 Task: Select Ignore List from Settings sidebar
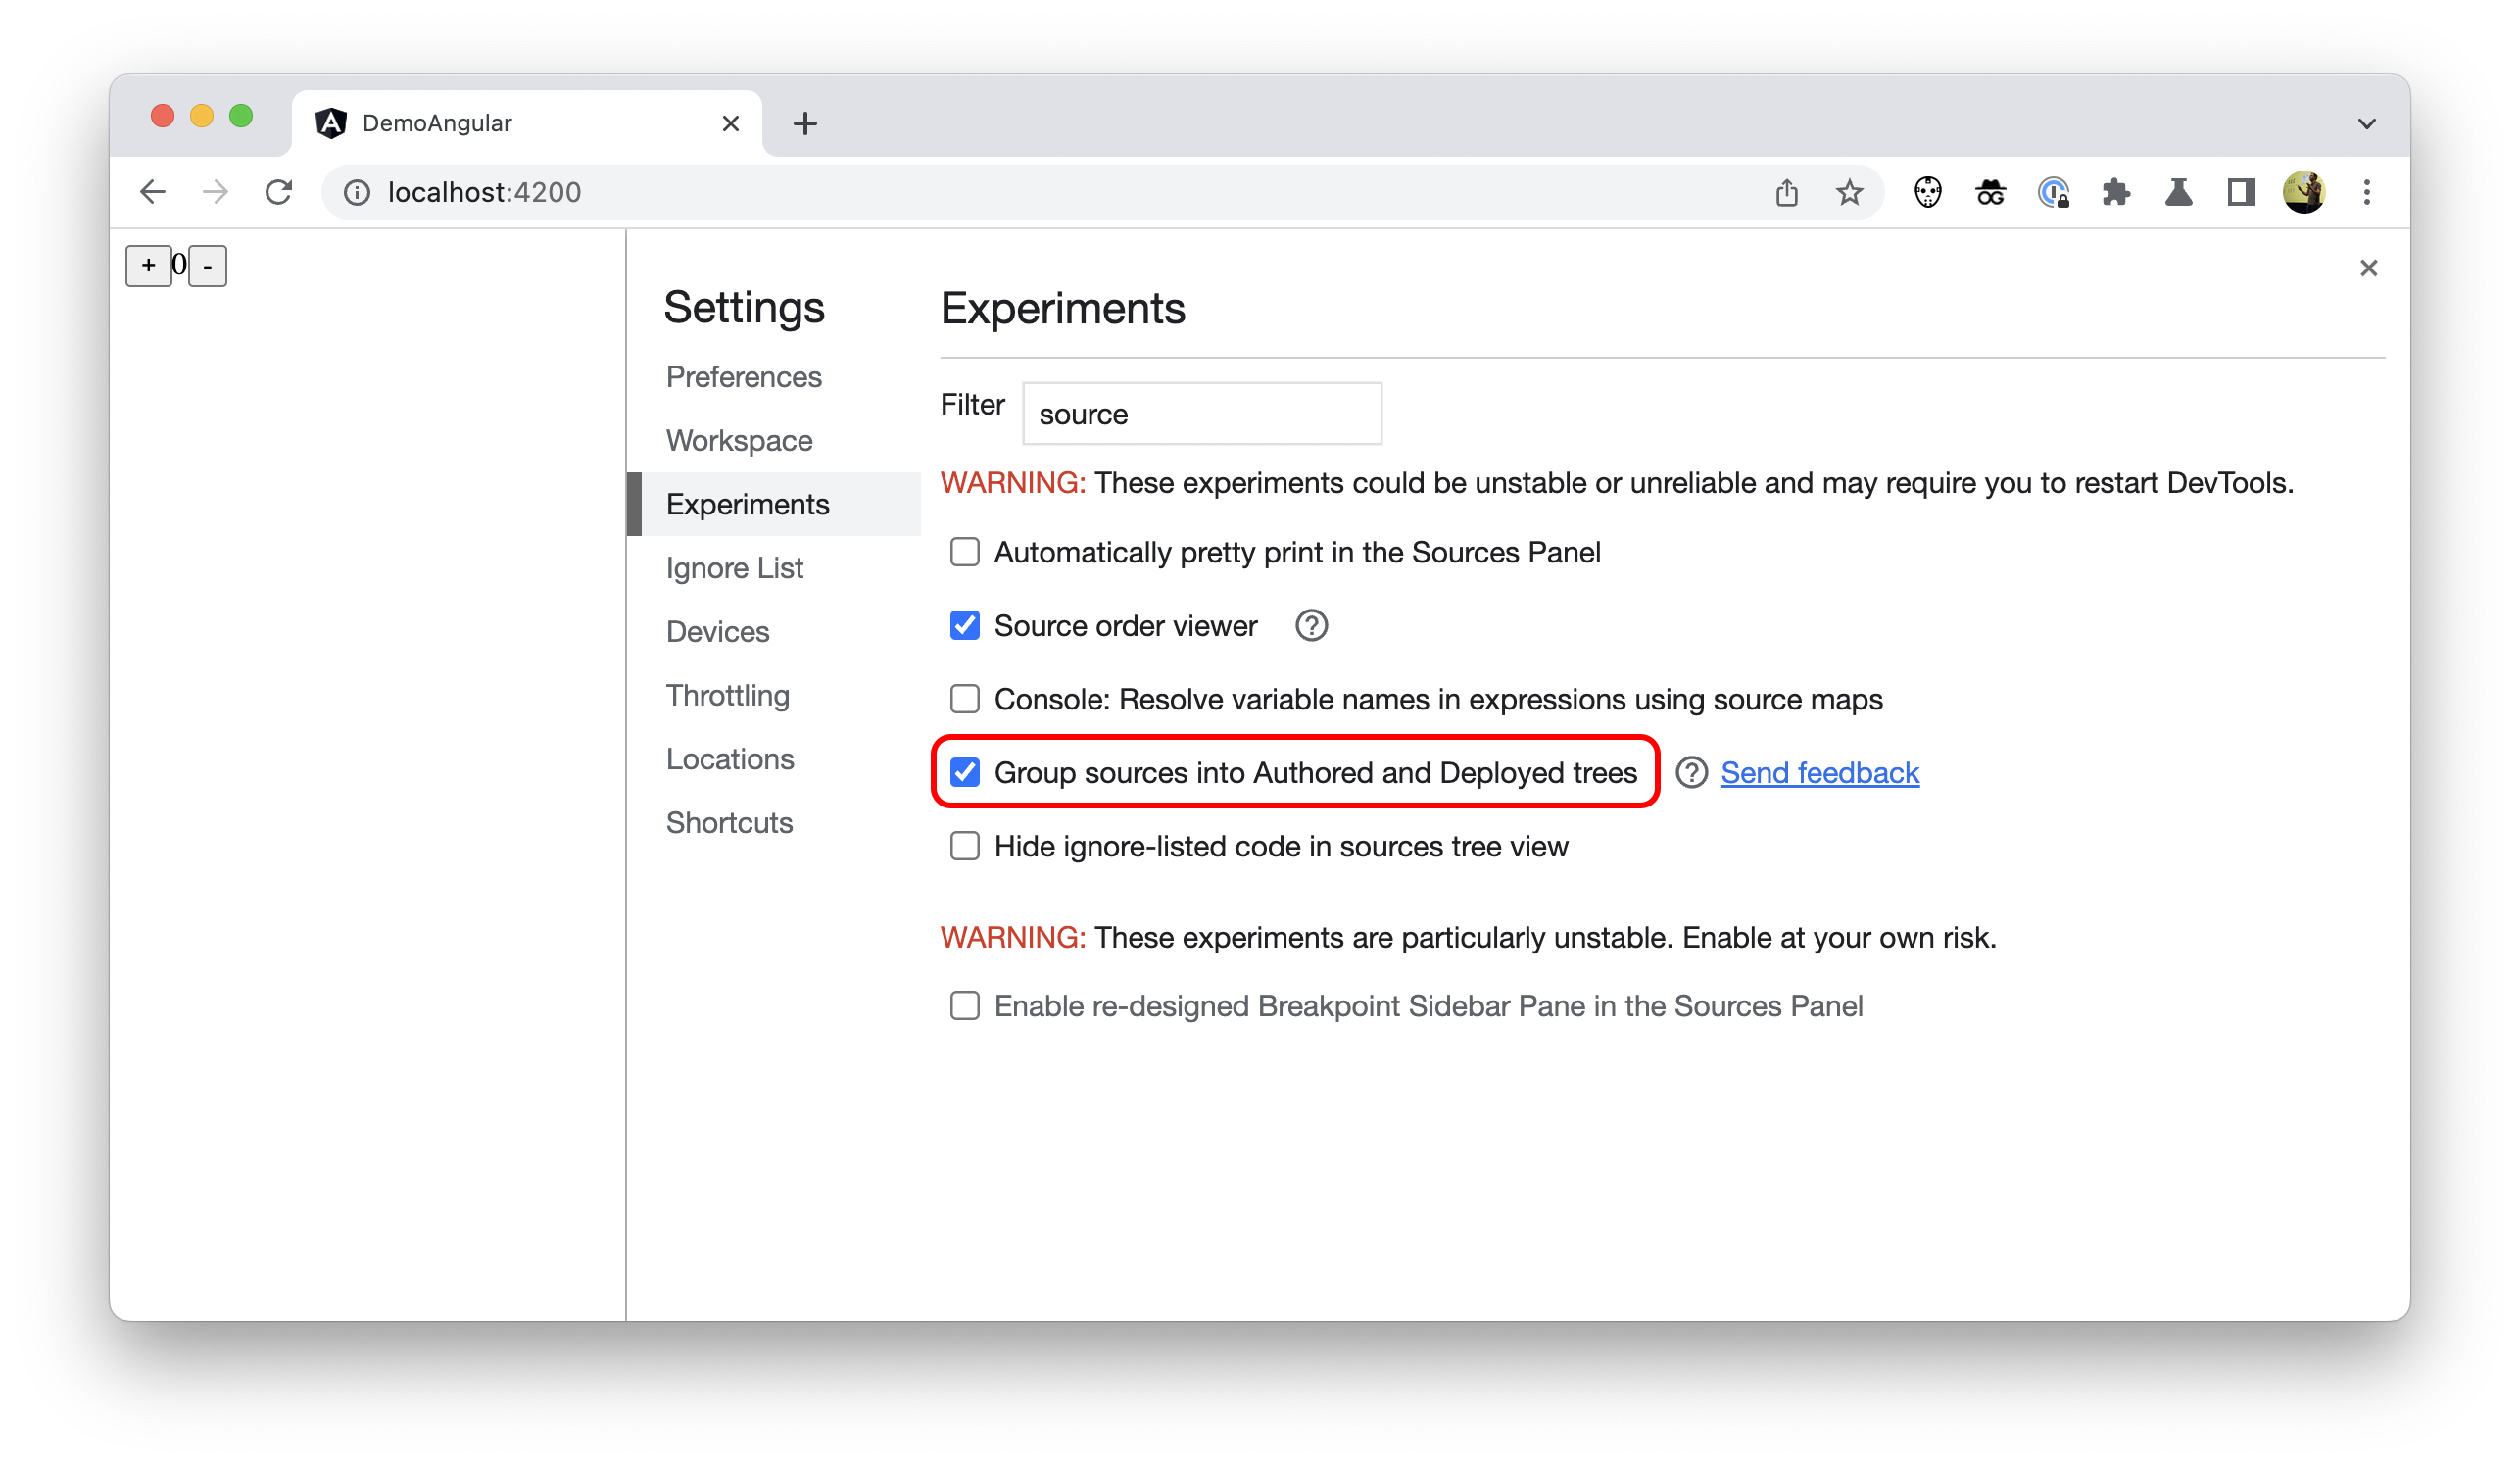pyautogui.click(x=733, y=567)
